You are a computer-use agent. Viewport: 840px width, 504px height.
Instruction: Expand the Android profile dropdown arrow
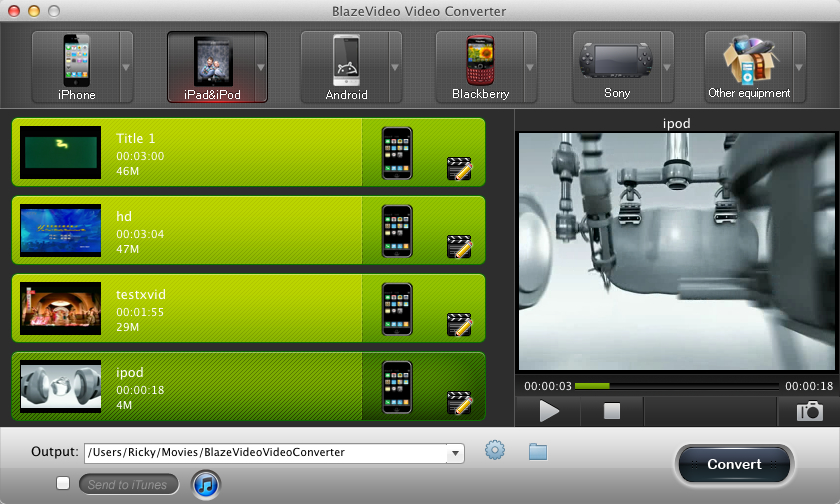(x=395, y=68)
